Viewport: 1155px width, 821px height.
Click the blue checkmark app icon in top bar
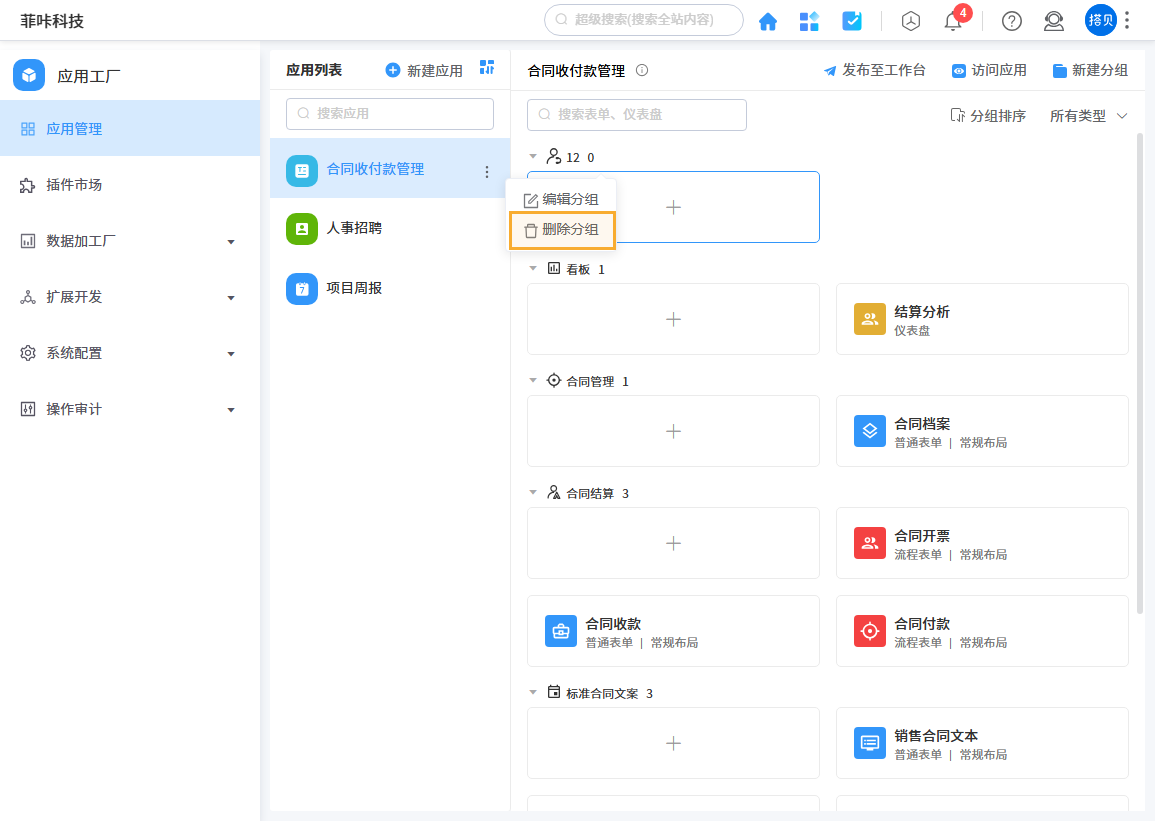[853, 20]
